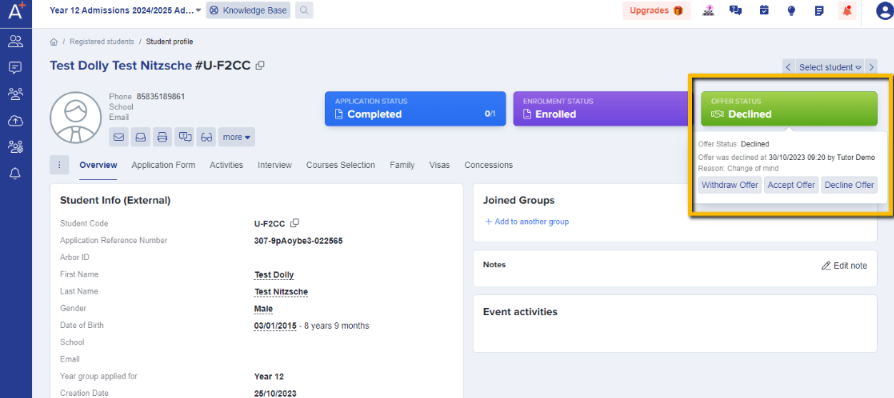Click Registered students breadcrumb link
Viewport: 894px width, 398px height.
(x=102, y=42)
